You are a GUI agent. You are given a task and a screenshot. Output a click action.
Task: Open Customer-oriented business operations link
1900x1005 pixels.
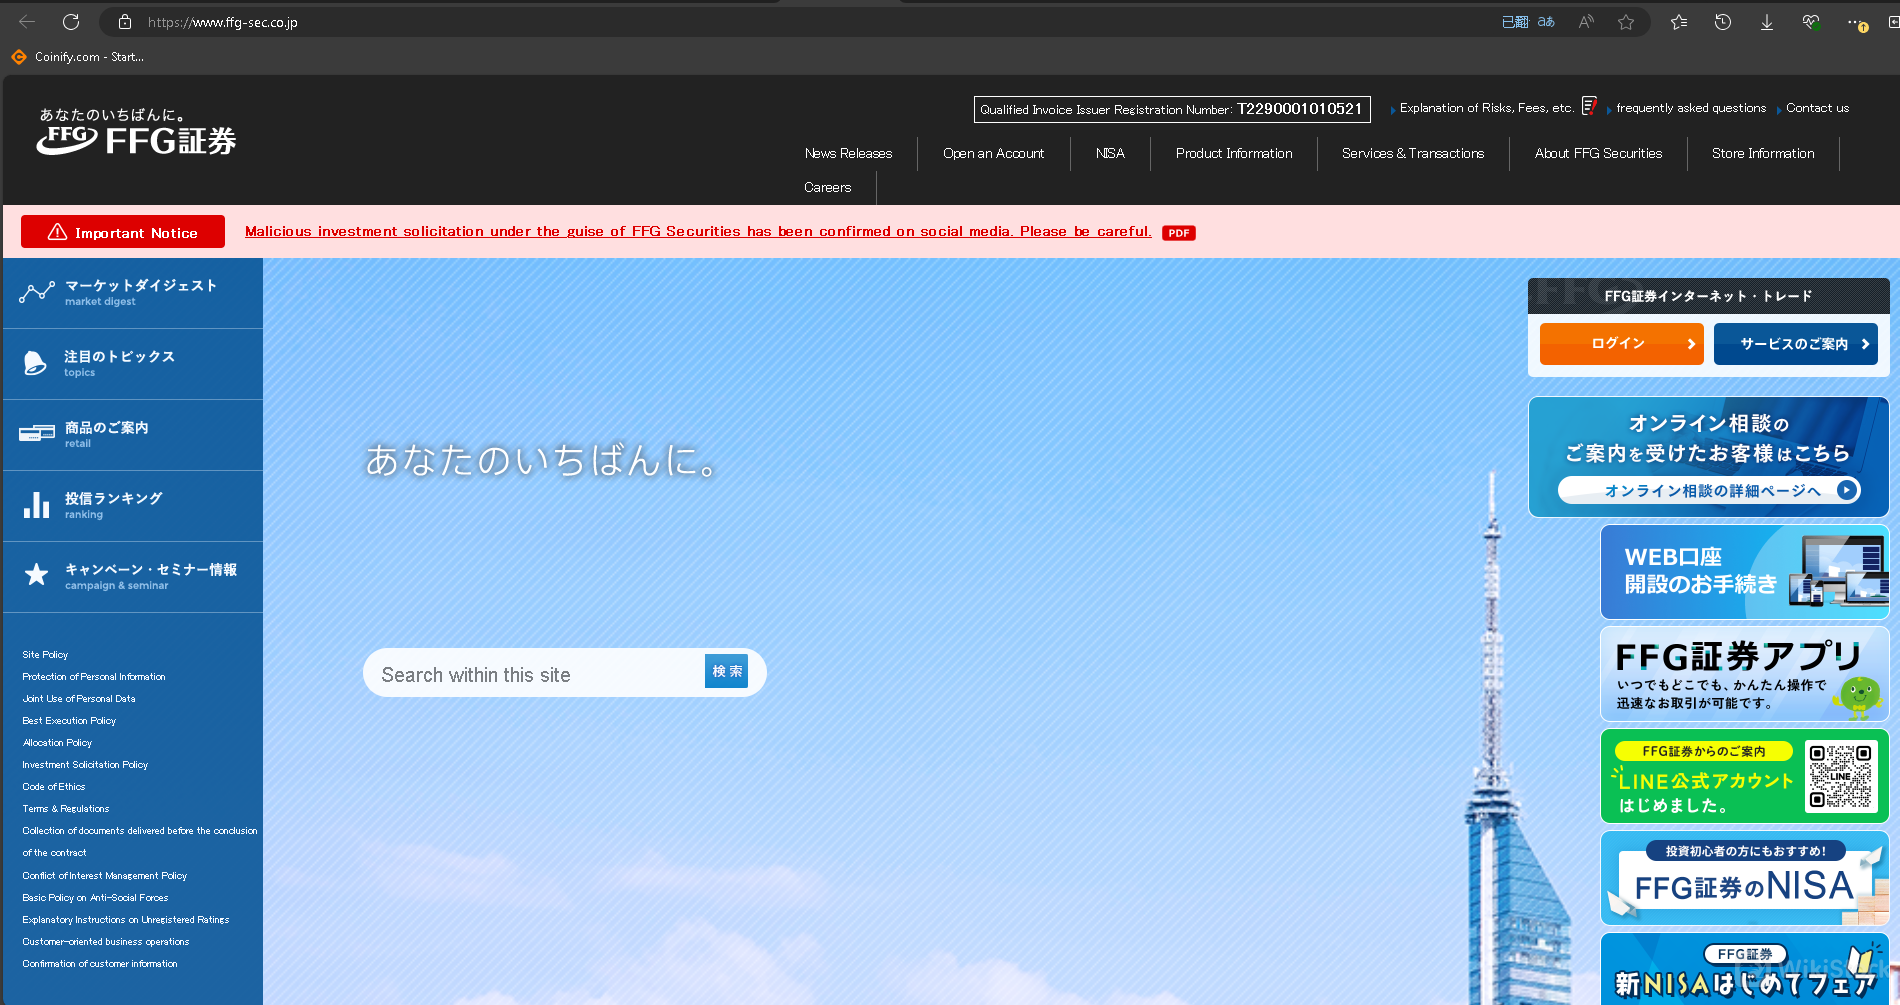[x=106, y=941]
